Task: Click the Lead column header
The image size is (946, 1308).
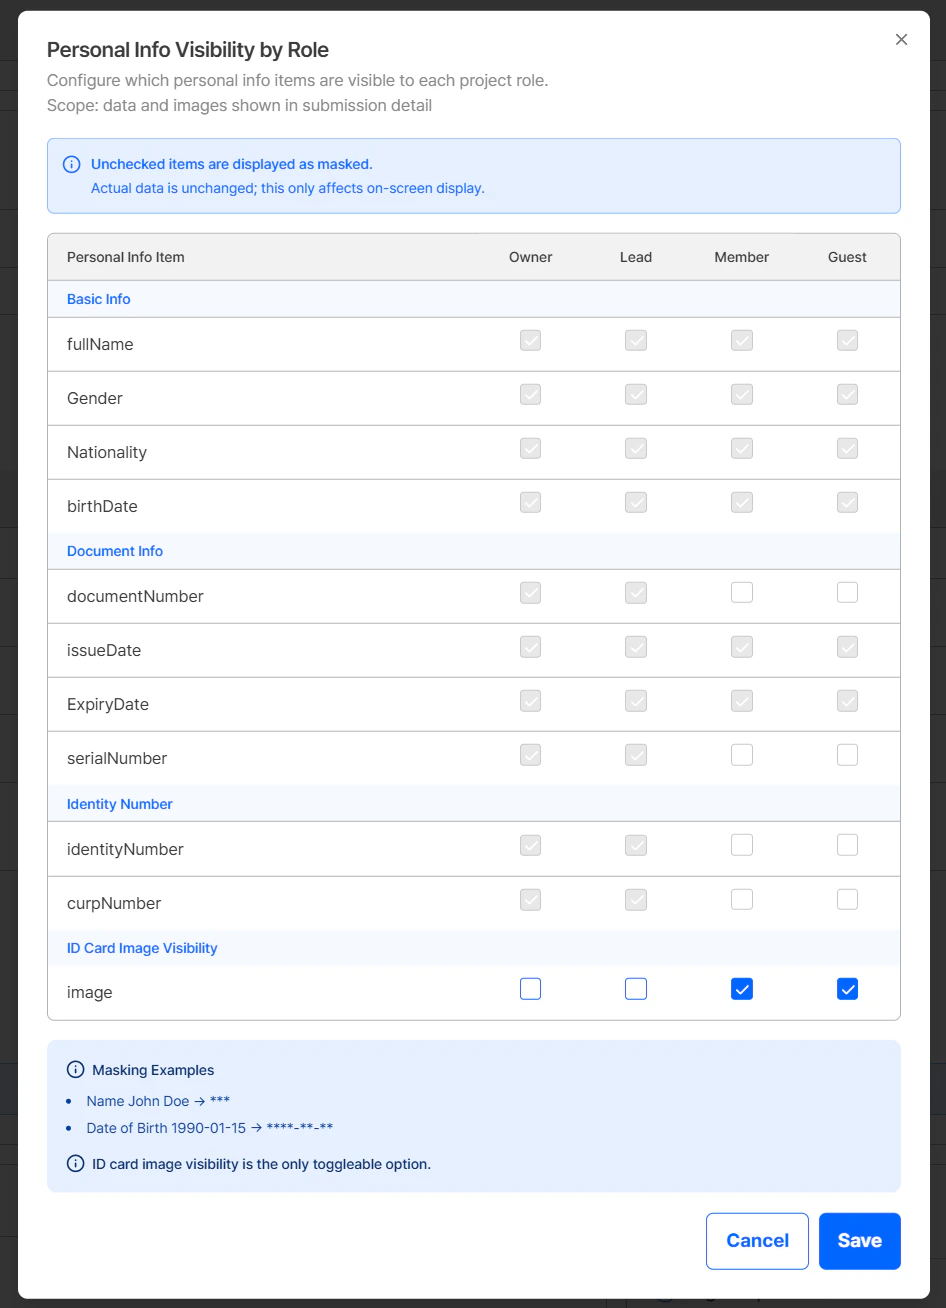Action: pos(636,257)
